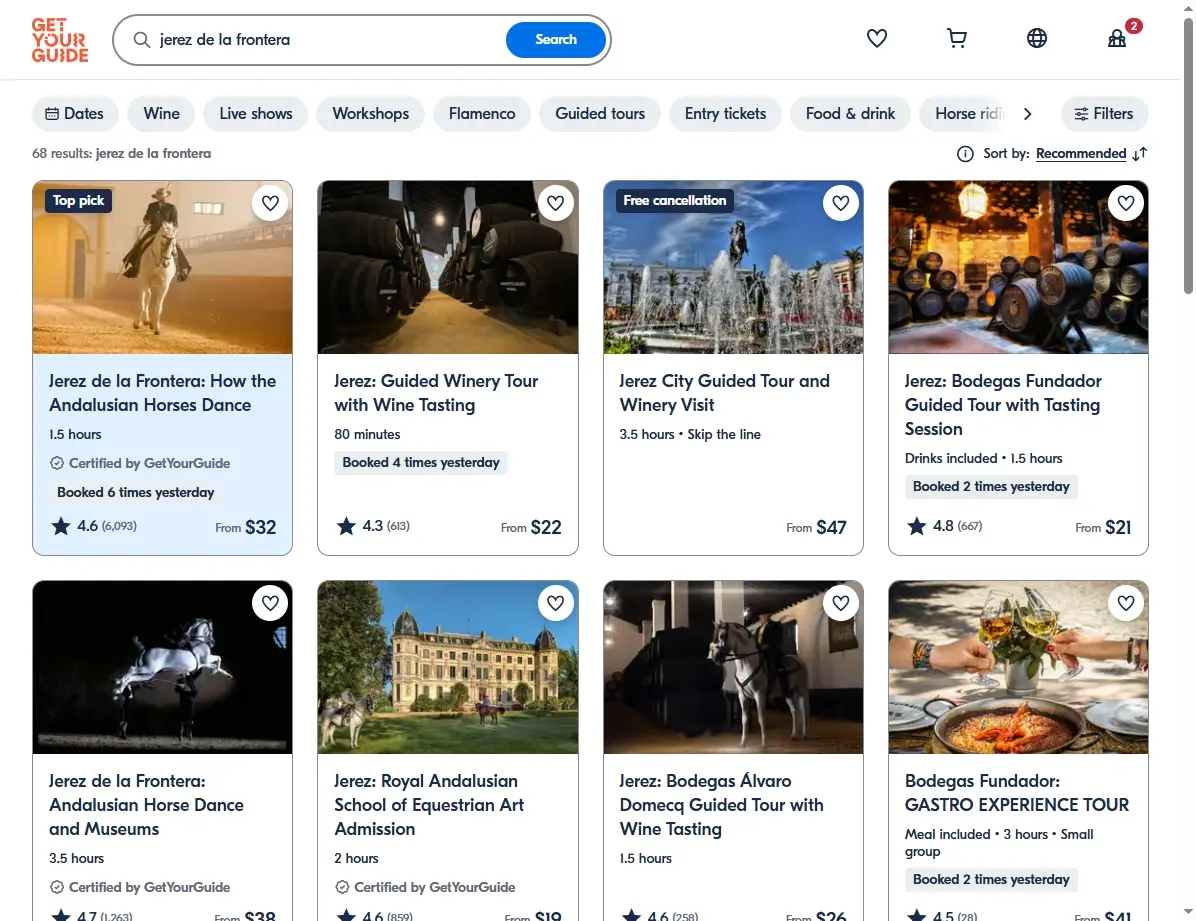Save Horse Dance and Museums to wishlist
This screenshot has height=921, width=1196.
point(270,603)
